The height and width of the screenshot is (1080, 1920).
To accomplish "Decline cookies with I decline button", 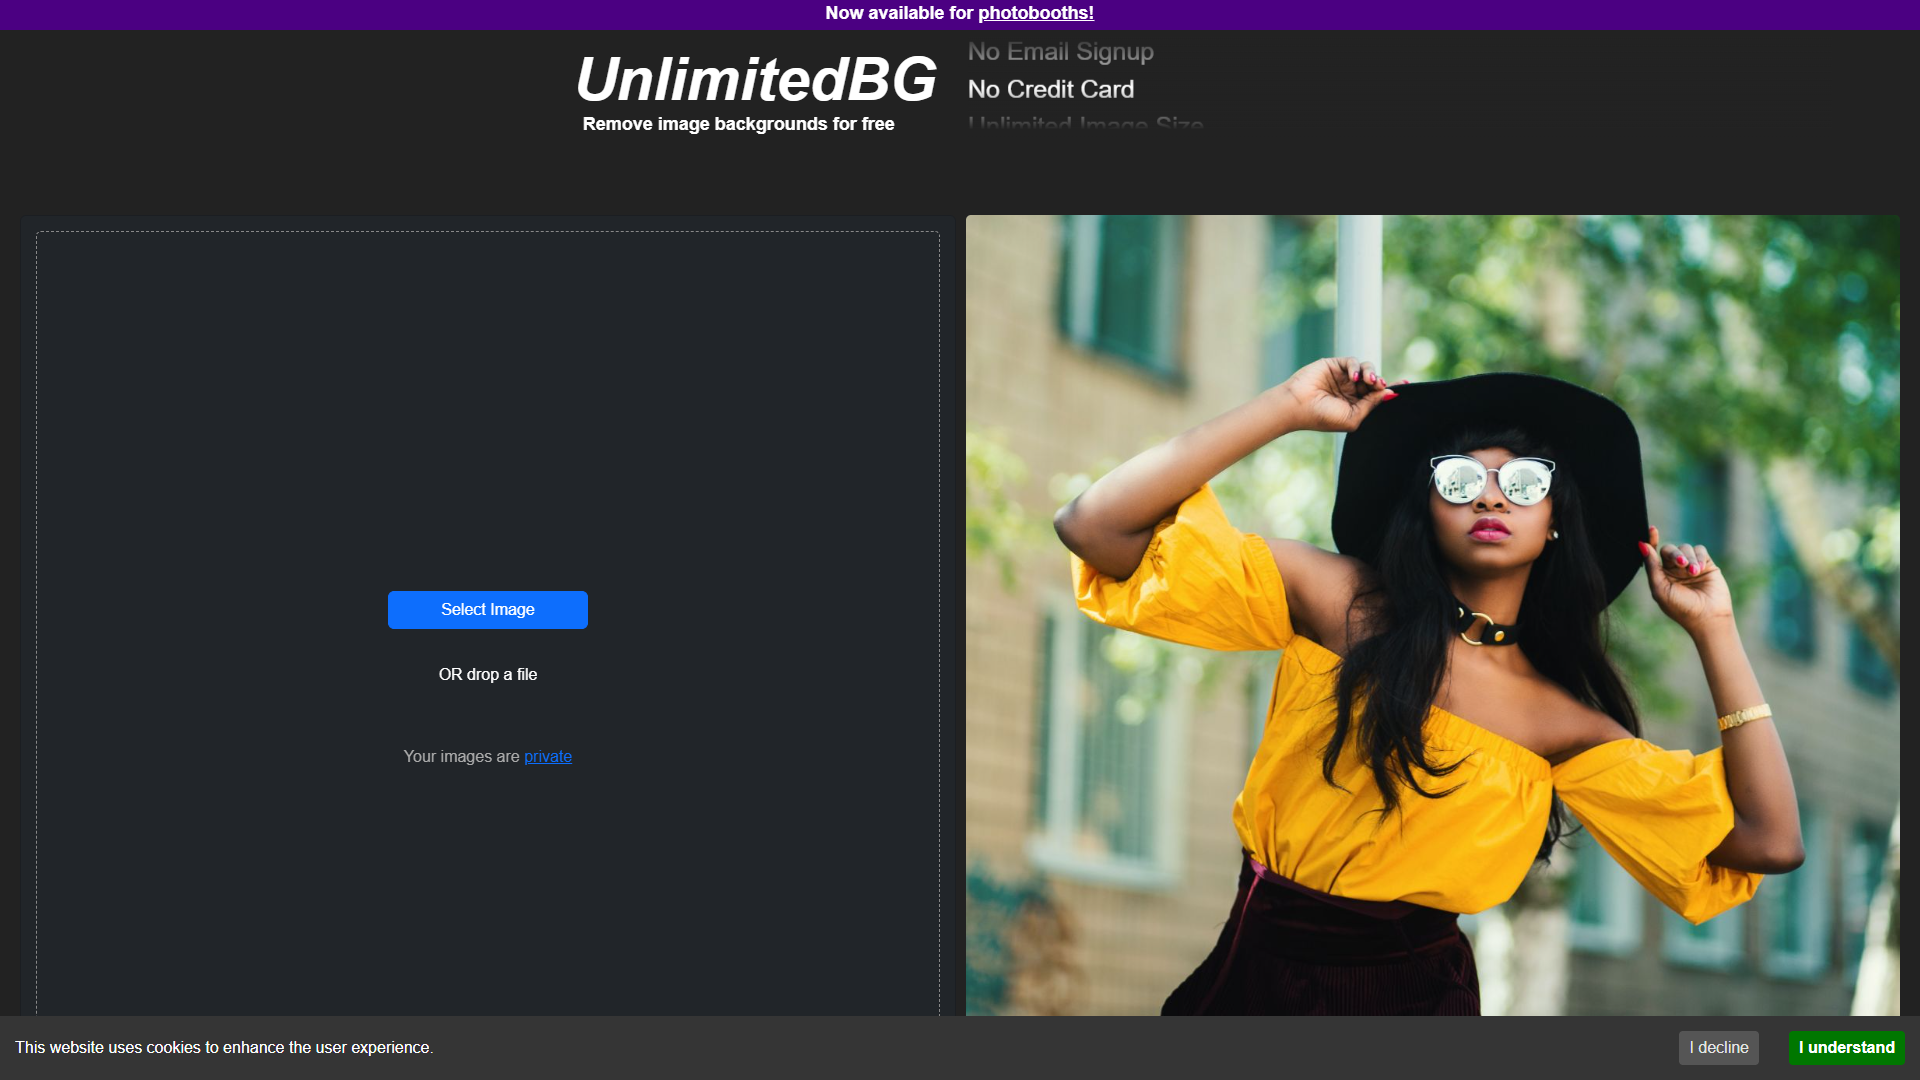I will click(1719, 1048).
